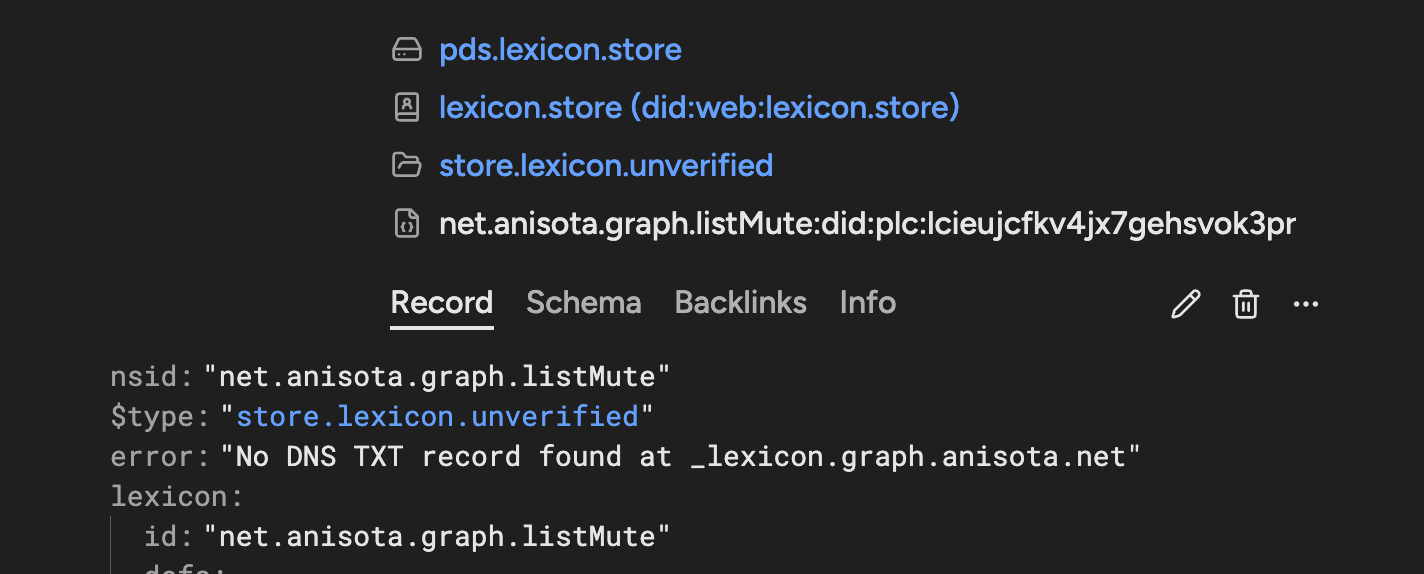Go to lexicon.store (did:web:lexicon.store) repo link
Screen dimensions: 1424x574
click(699, 107)
